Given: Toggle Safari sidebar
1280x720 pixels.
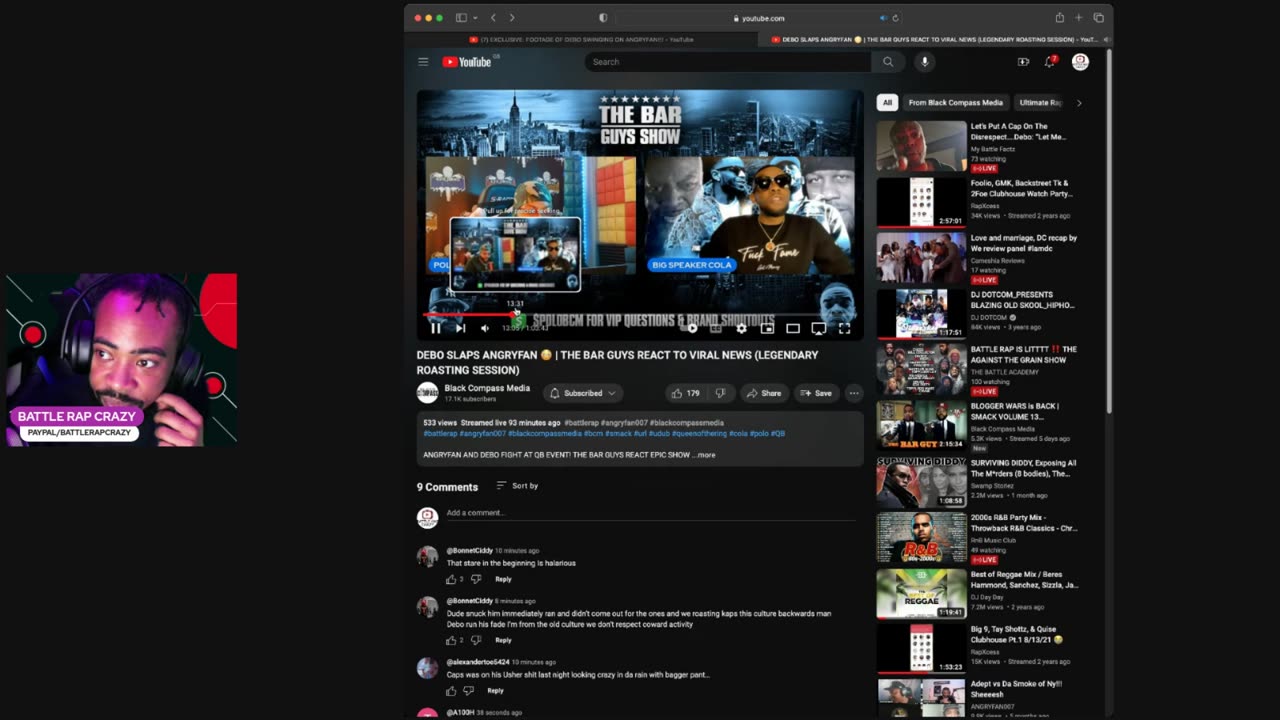Looking at the screenshot, I should click(461, 18).
